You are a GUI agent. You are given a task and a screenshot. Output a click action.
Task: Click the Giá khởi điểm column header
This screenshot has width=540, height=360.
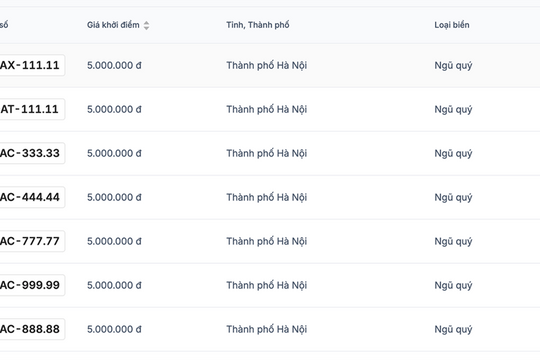click(113, 25)
